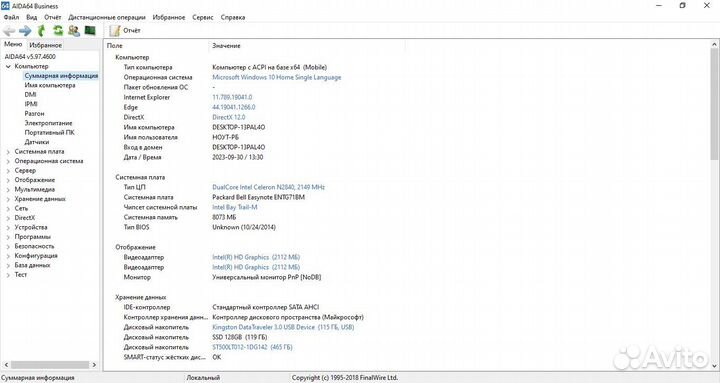Select Разгон in the tree

click(34, 113)
